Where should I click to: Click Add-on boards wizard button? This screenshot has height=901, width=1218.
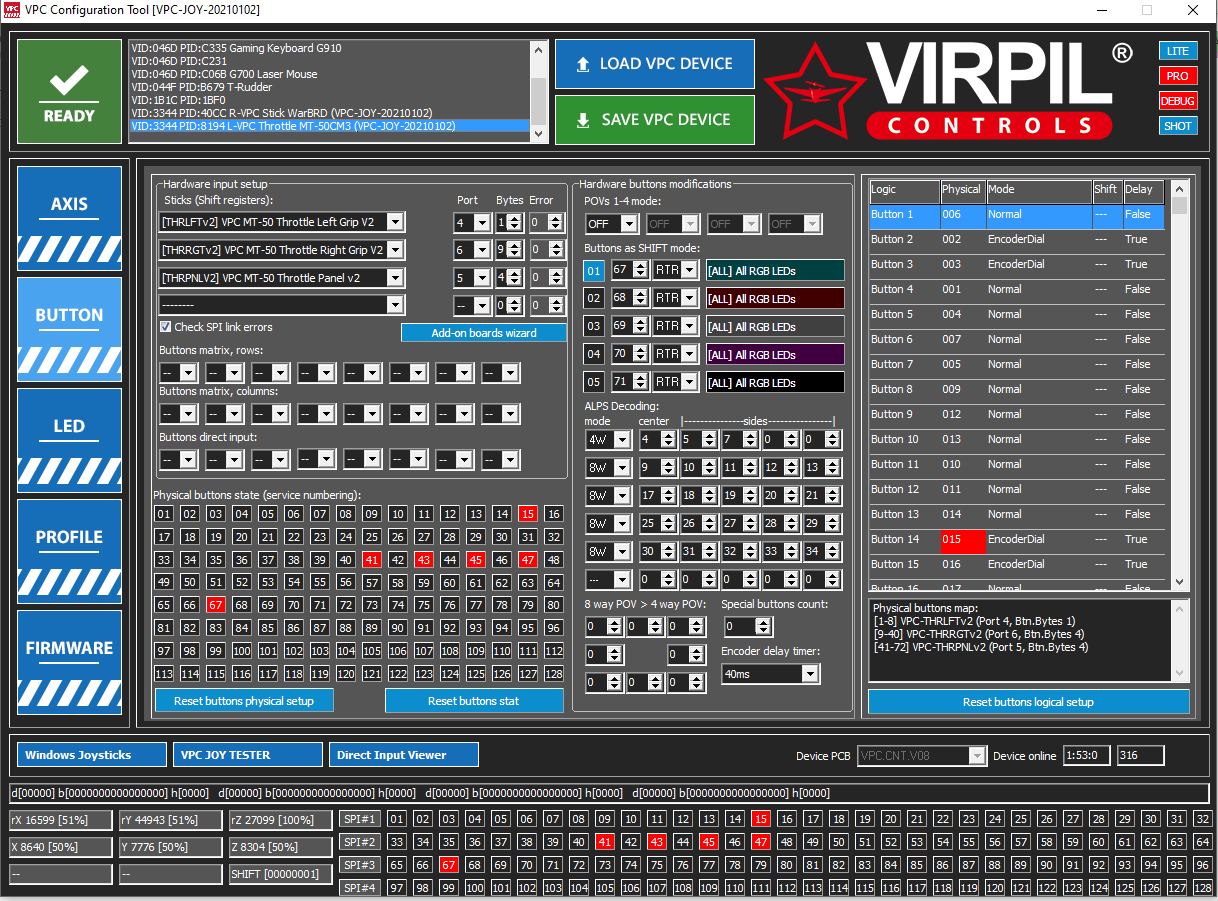coord(484,333)
